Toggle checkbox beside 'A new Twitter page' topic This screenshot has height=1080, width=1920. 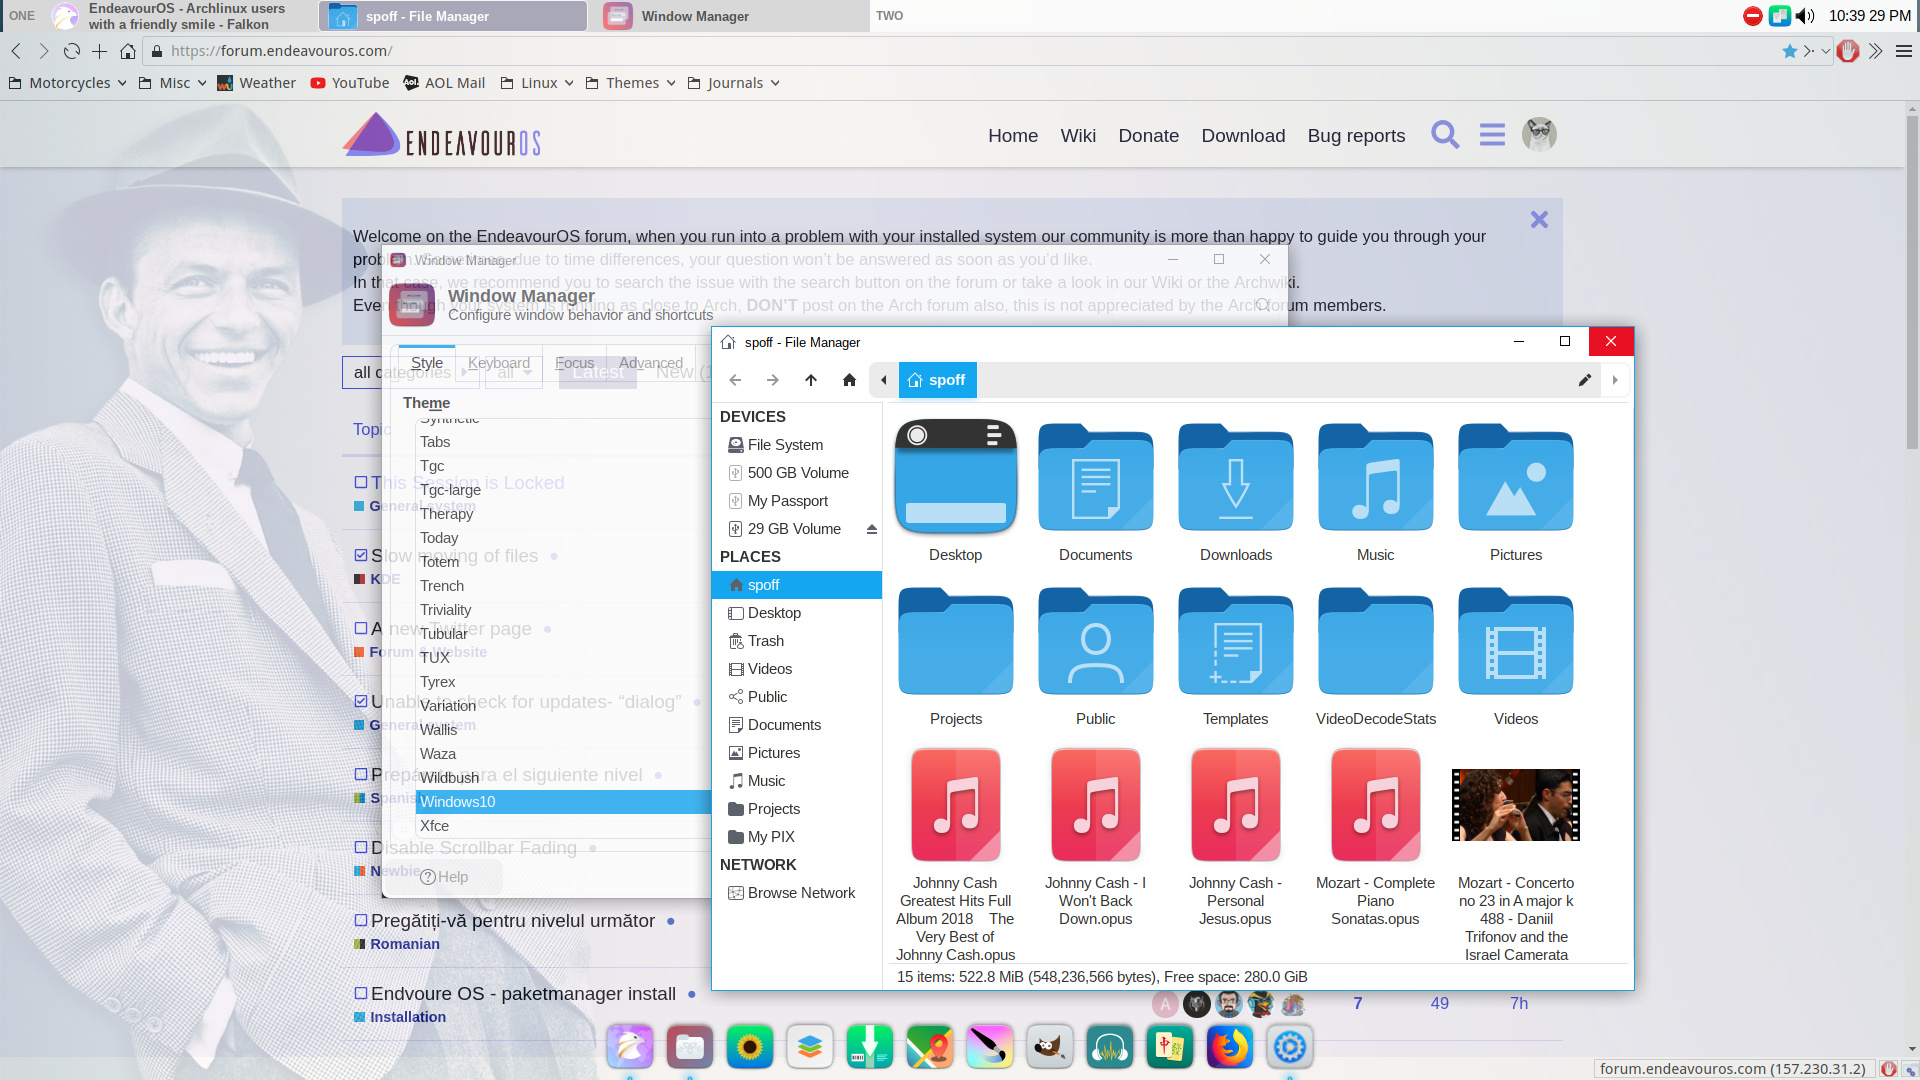tap(361, 628)
